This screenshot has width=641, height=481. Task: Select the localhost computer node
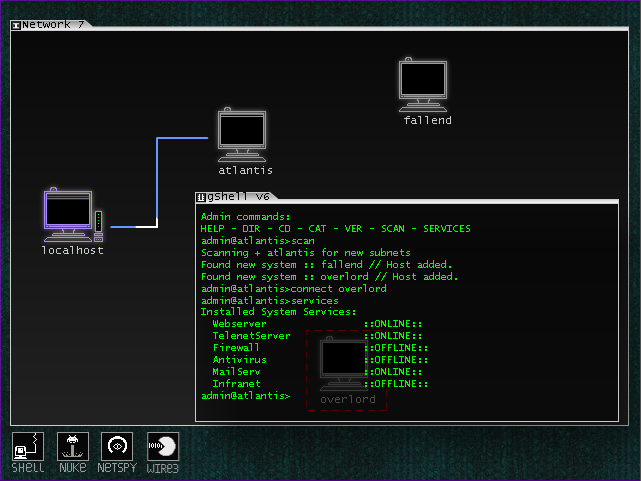[x=70, y=216]
